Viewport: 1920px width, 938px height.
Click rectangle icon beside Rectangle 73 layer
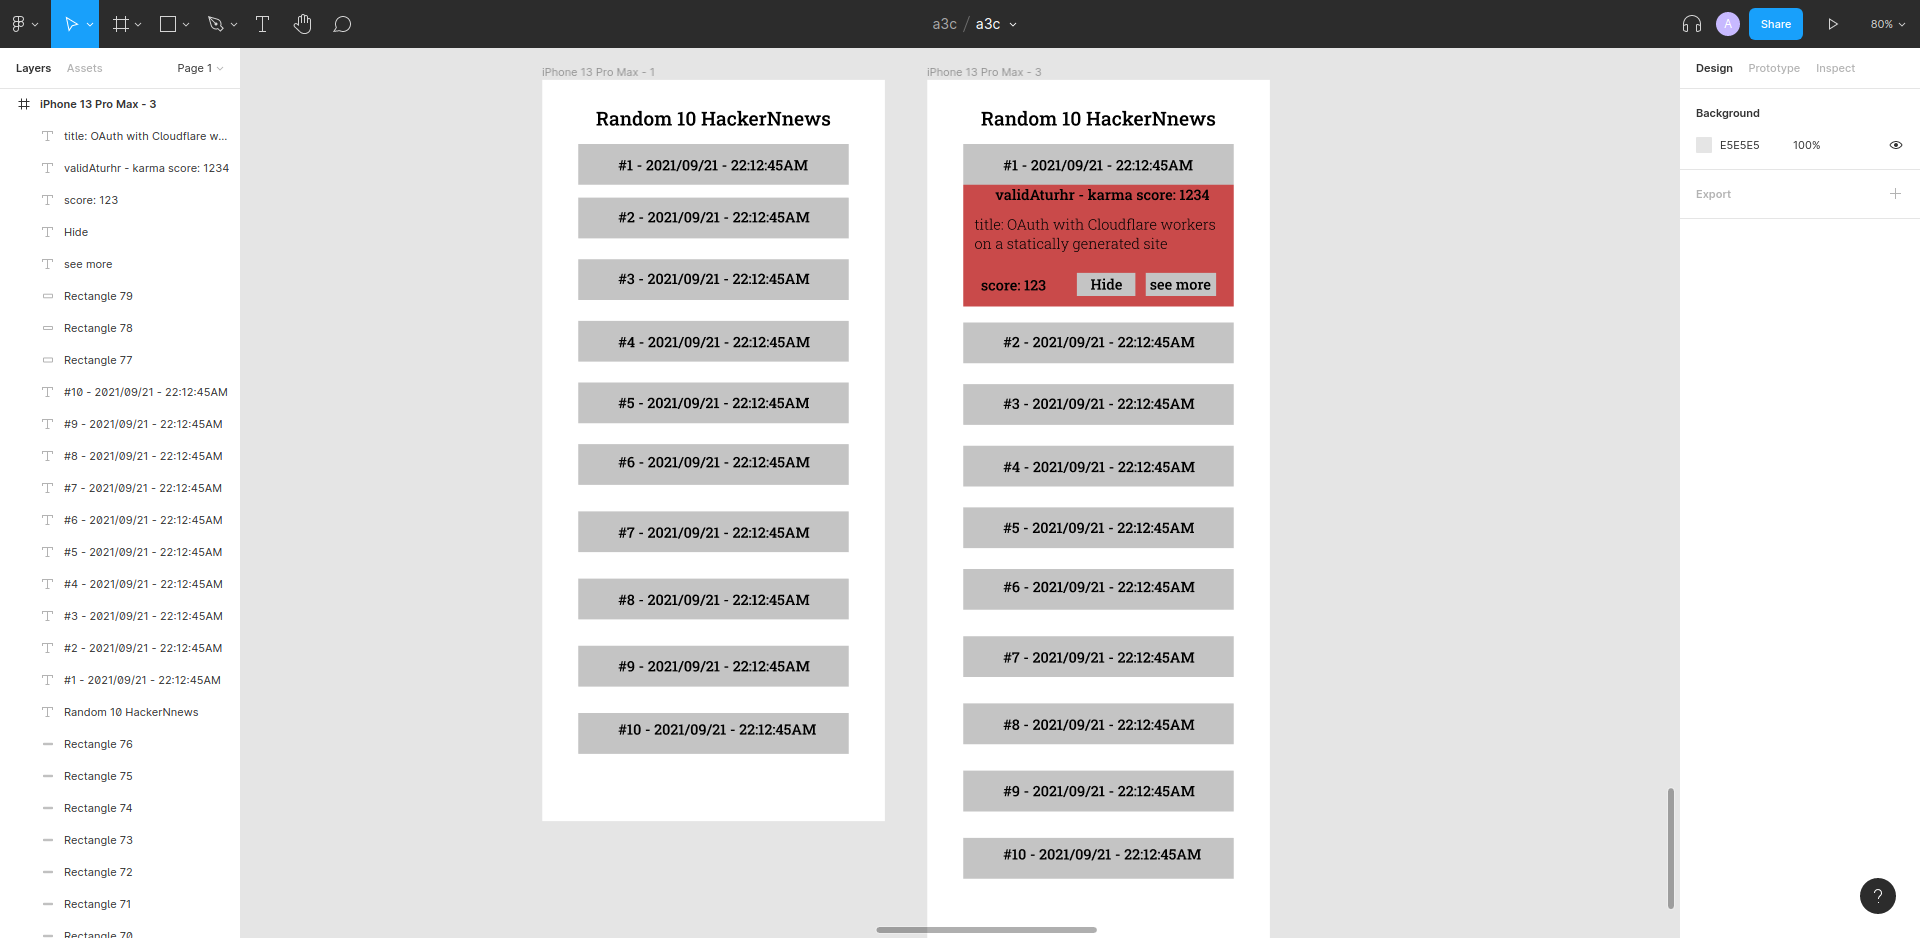[x=47, y=840]
